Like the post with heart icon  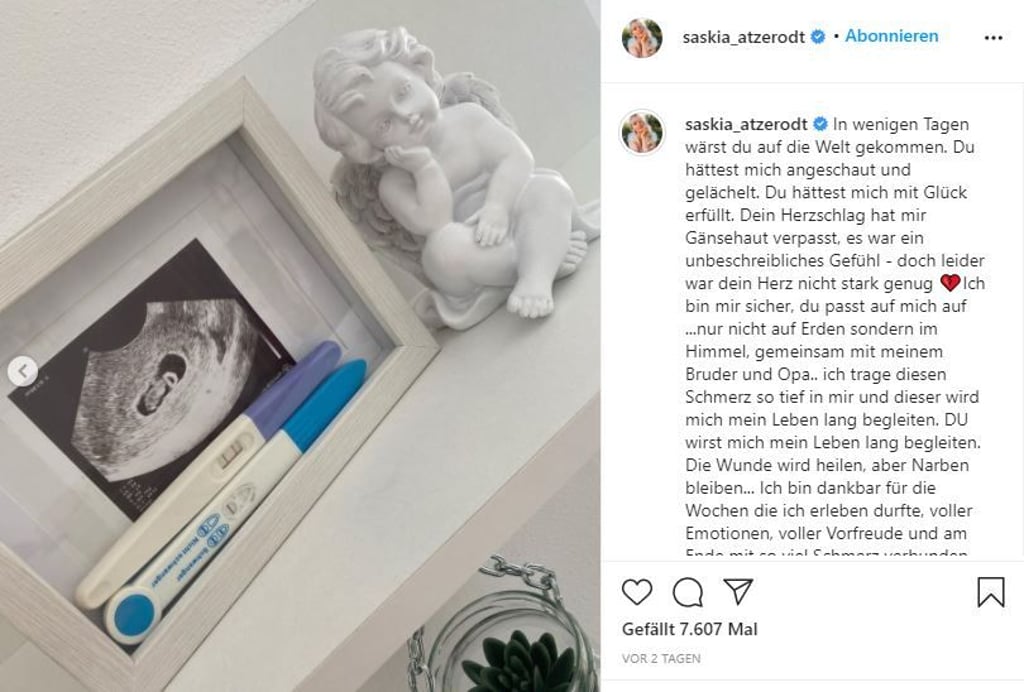point(637,592)
